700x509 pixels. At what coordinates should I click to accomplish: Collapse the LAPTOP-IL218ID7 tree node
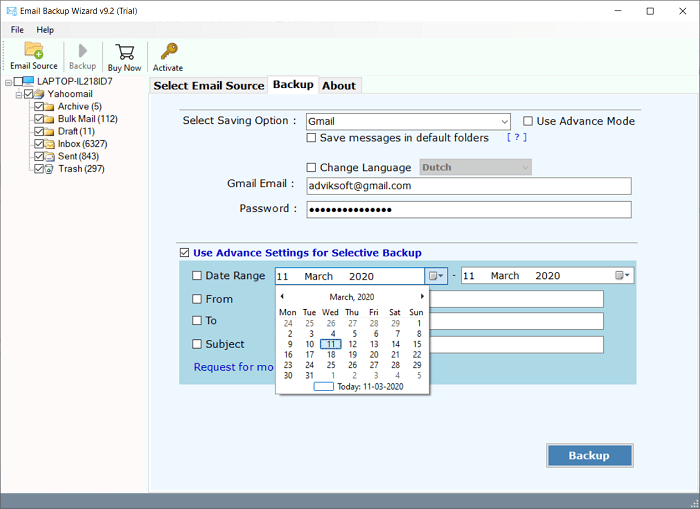pos(8,83)
